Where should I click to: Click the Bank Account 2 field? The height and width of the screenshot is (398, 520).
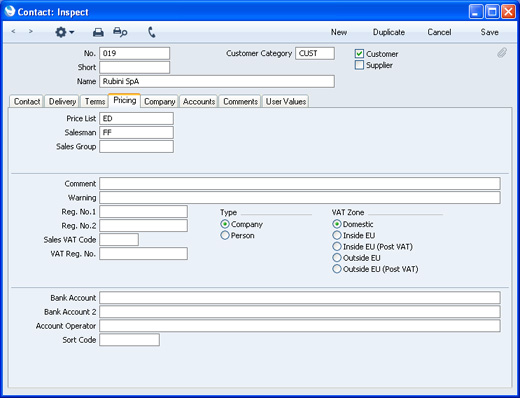click(x=300, y=312)
